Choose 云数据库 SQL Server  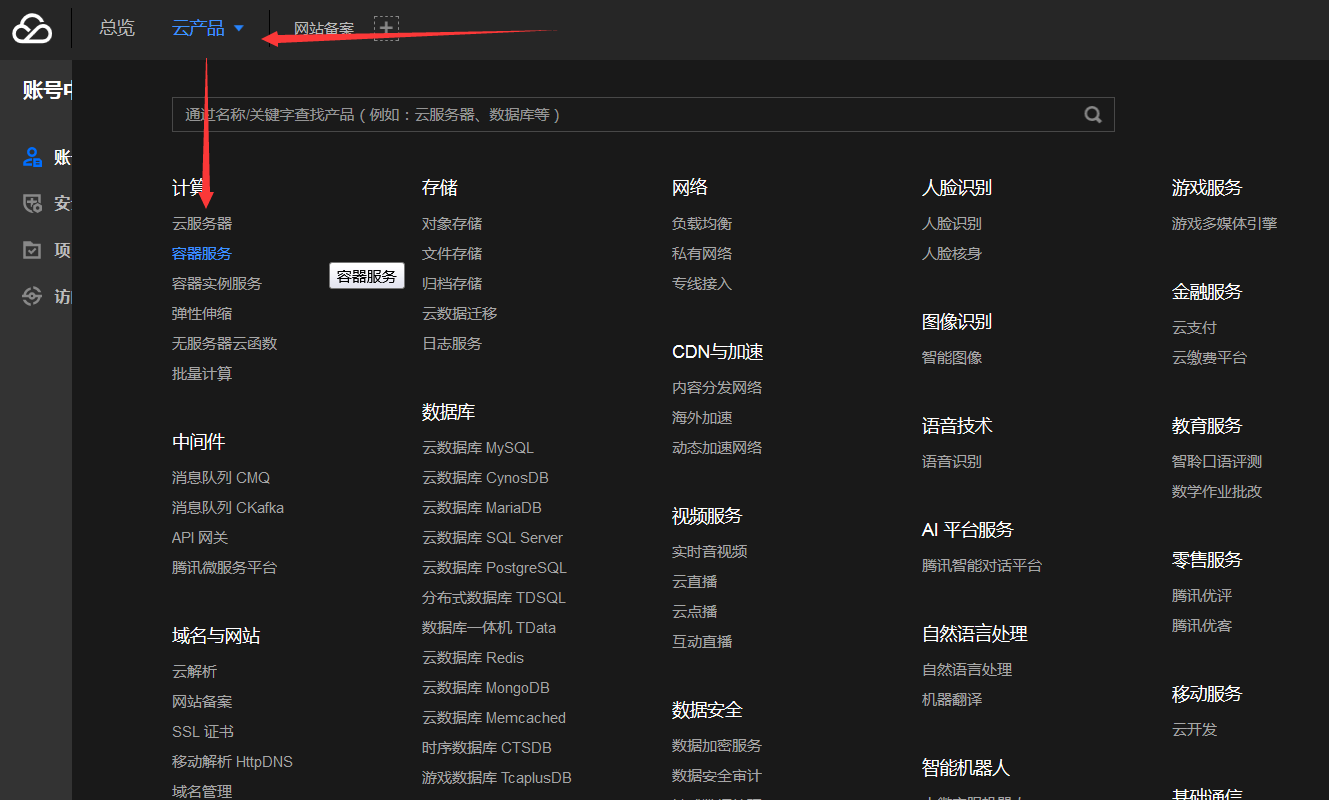pyautogui.click(x=492, y=537)
